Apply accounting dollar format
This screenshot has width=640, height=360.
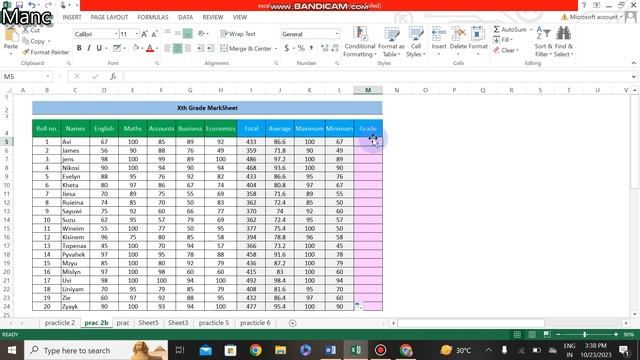287,48
